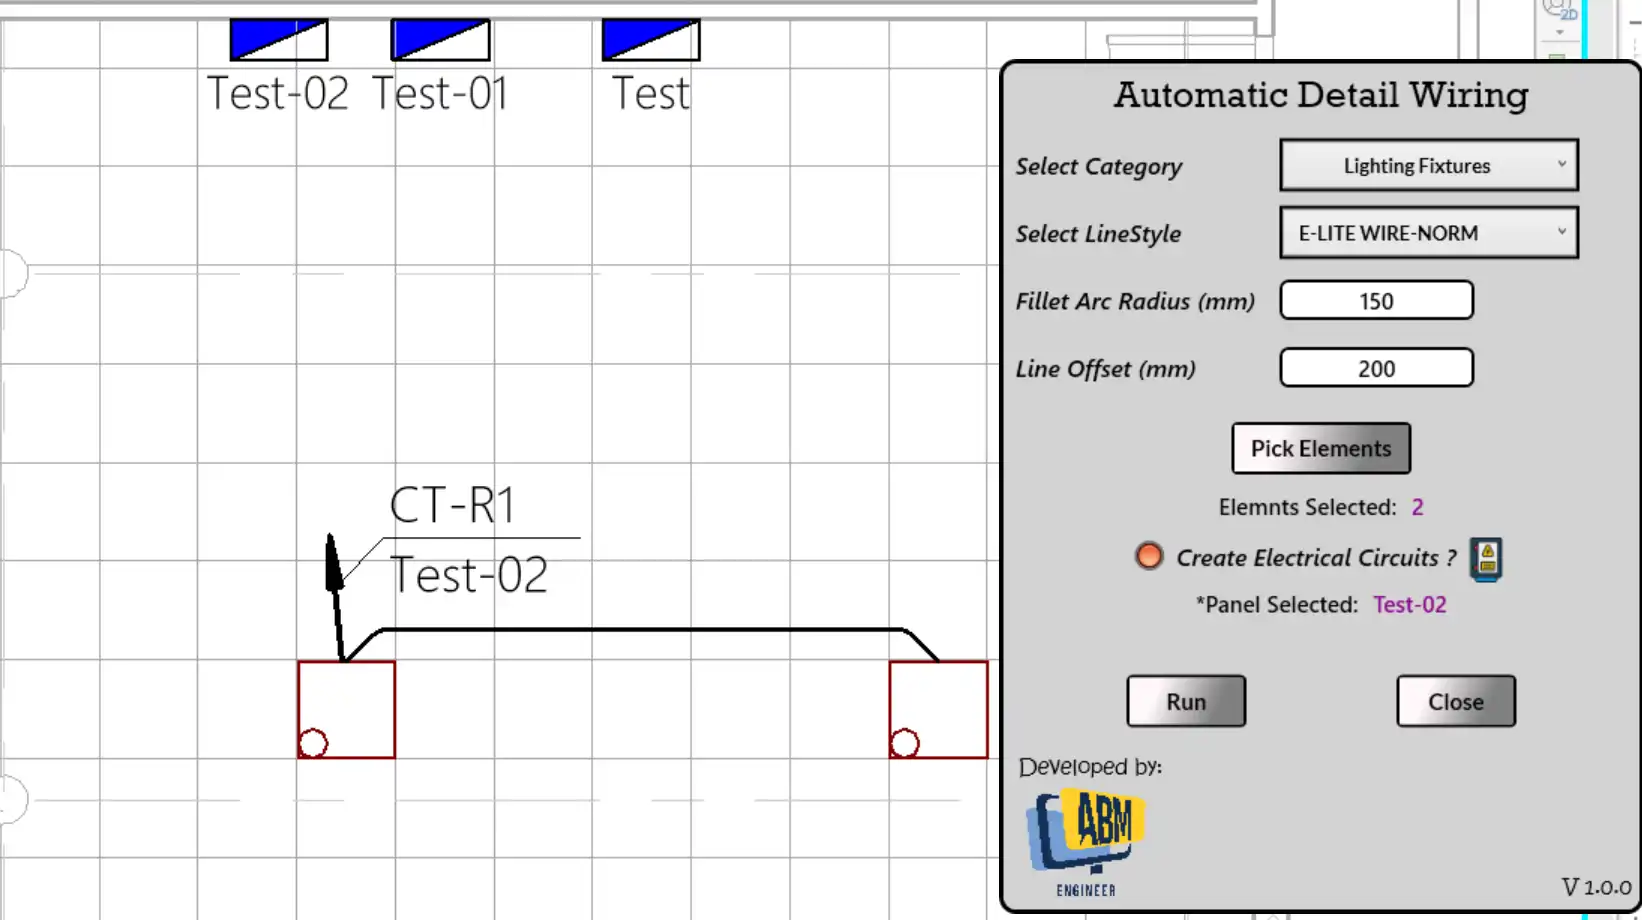Image resolution: width=1642 pixels, height=920 pixels.
Task: Click the CT-R1 circuit tag text
Action: pyautogui.click(x=452, y=505)
